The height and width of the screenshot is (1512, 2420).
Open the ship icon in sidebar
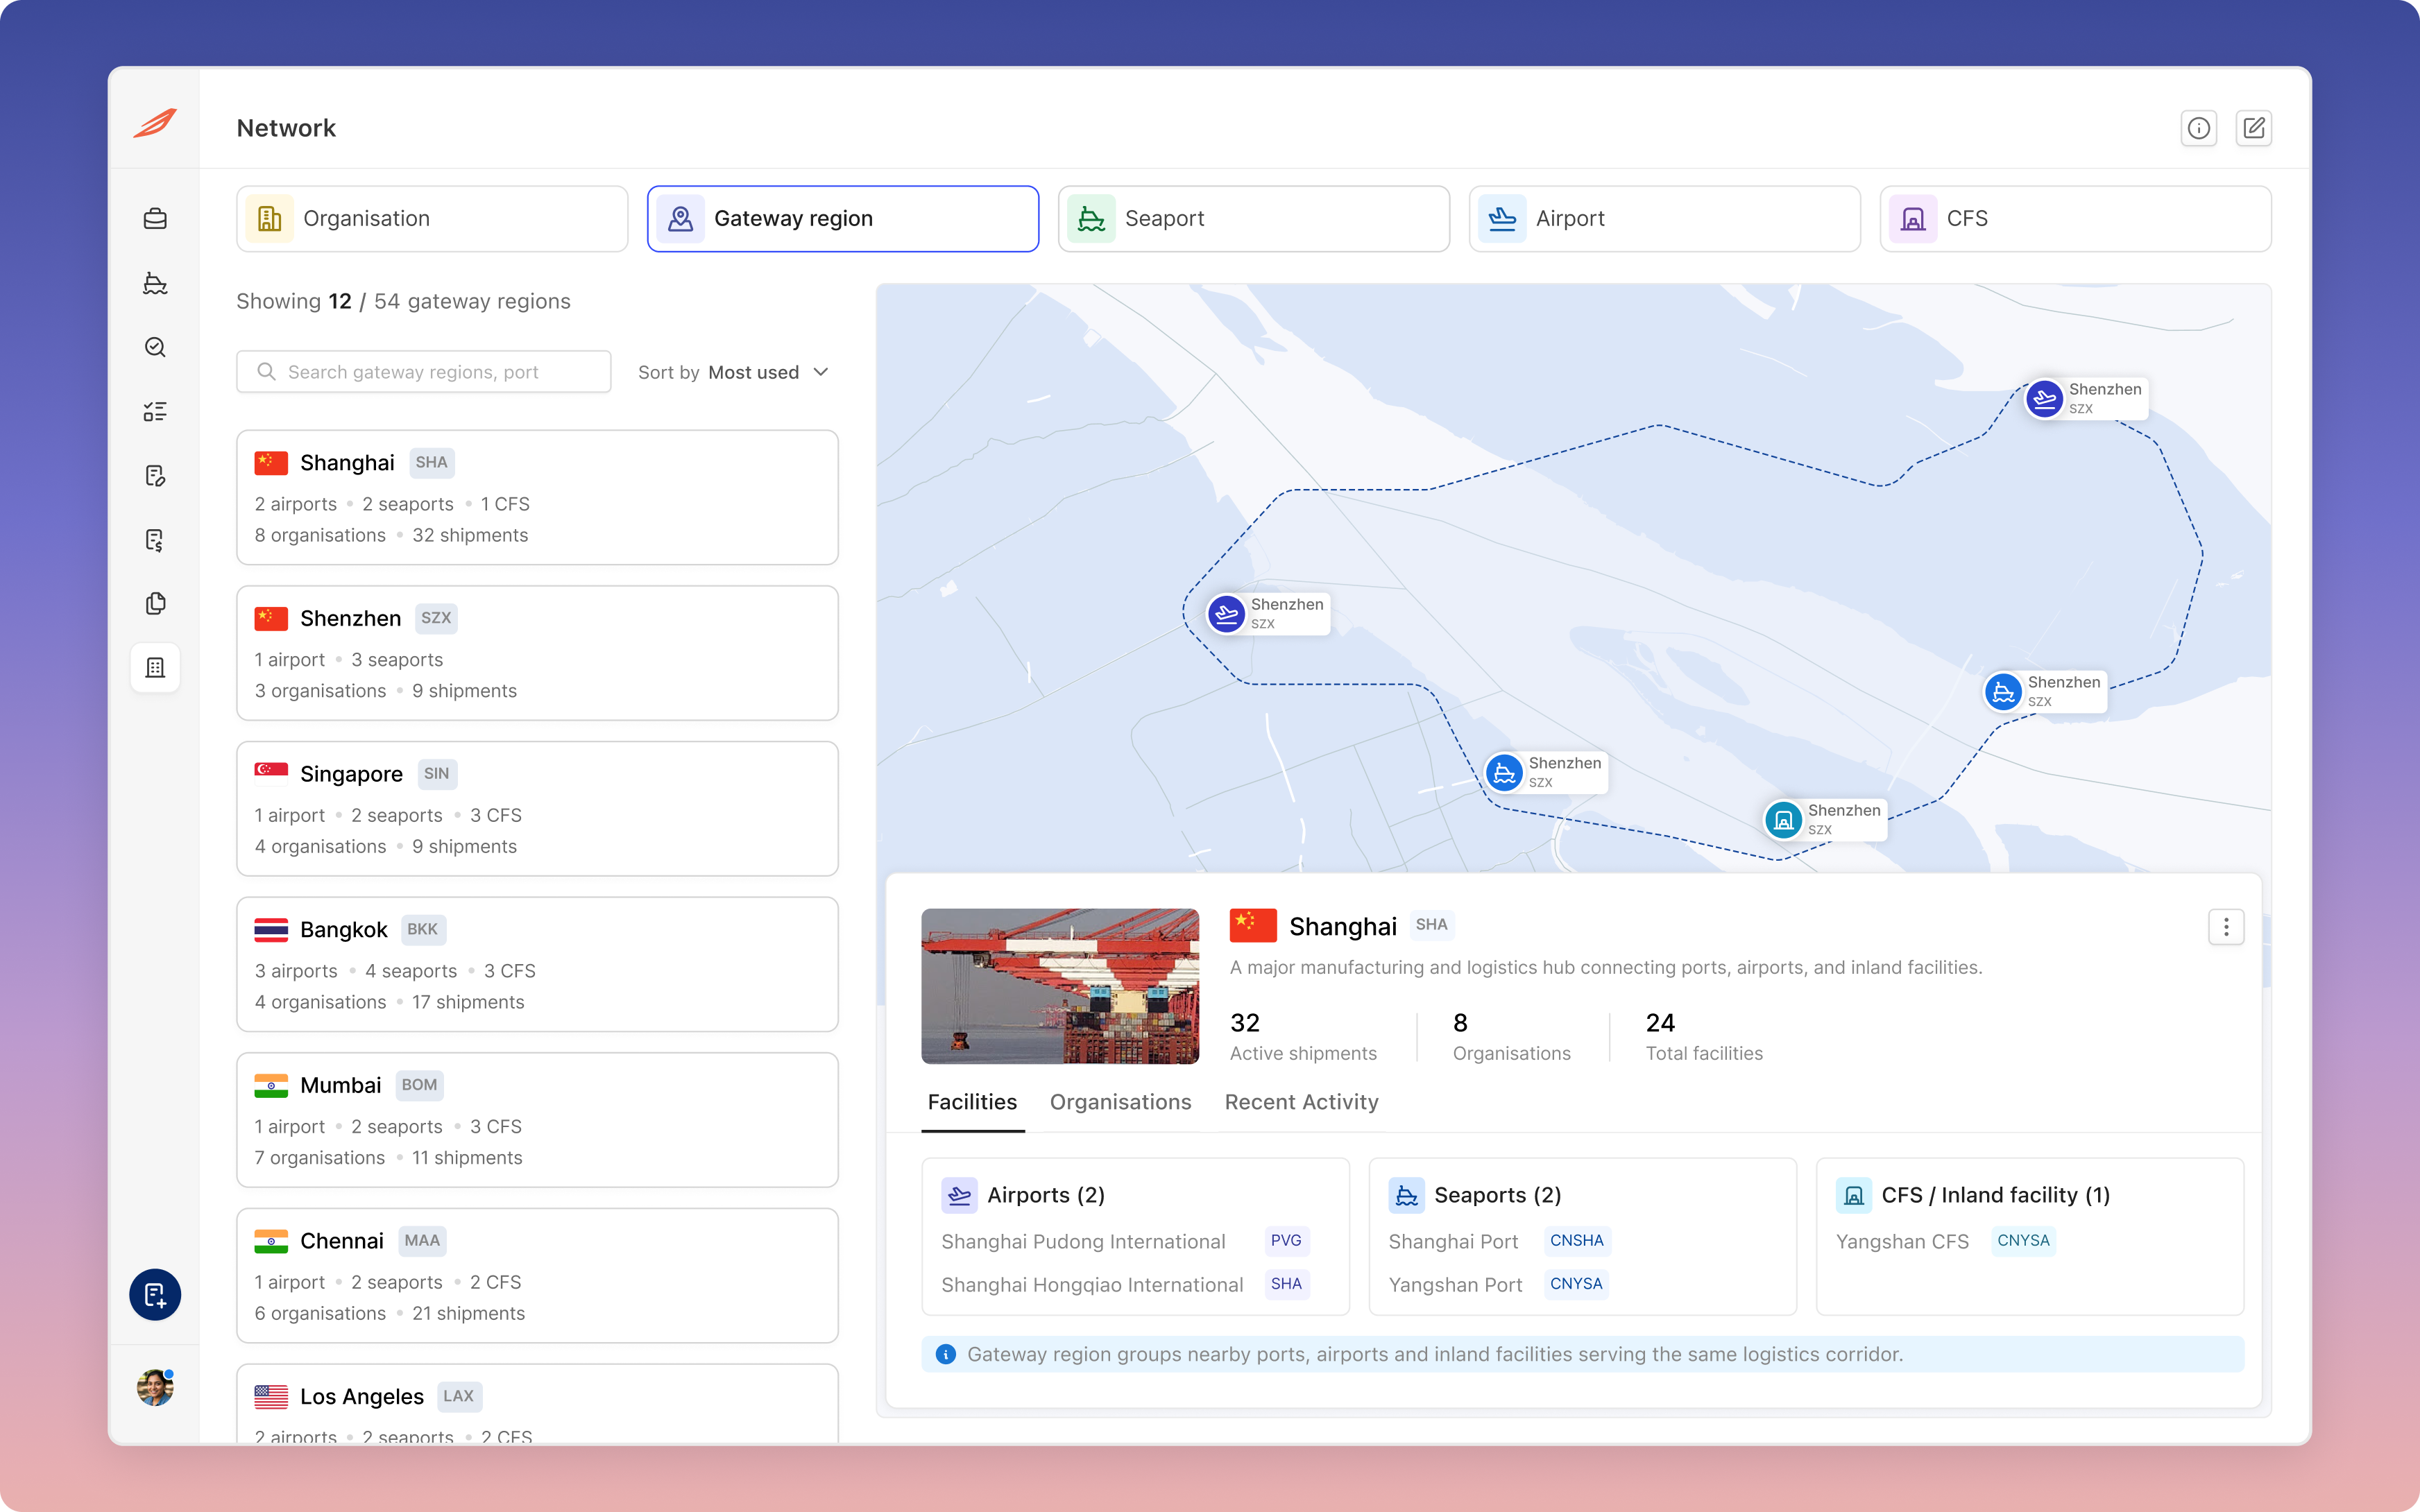click(x=155, y=283)
